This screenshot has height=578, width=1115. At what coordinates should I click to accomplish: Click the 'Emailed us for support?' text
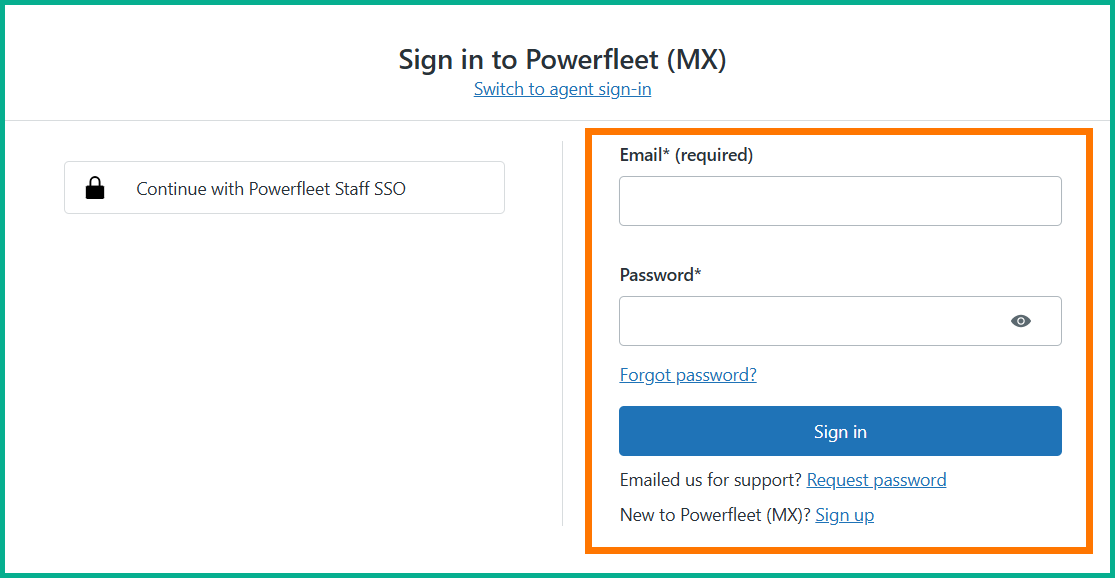710,480
